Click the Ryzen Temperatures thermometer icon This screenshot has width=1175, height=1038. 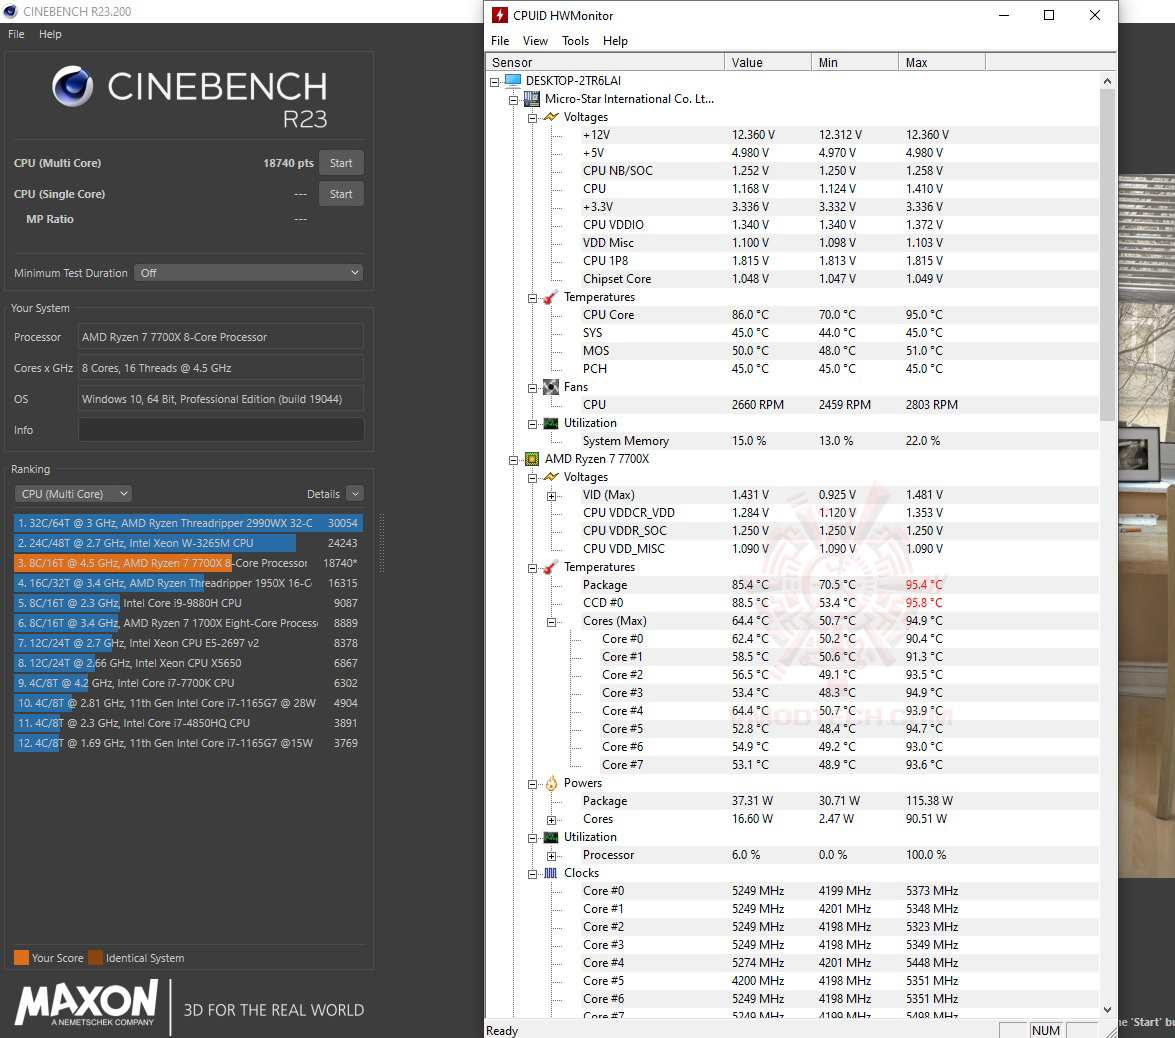click(x=551, y=567)
